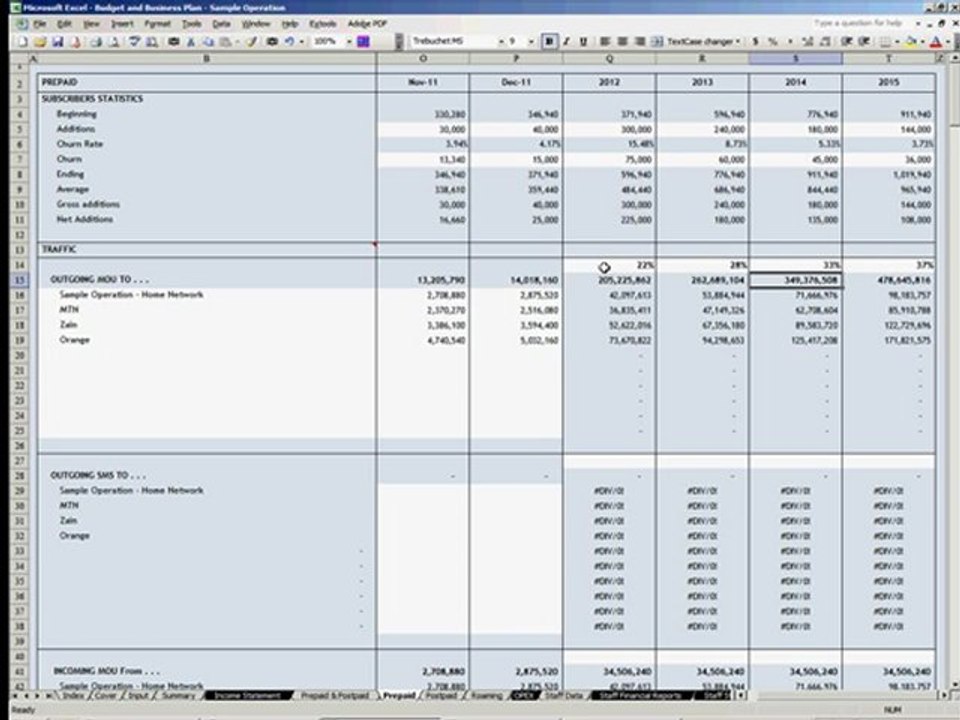Click the Paste icon

(226, 42)
